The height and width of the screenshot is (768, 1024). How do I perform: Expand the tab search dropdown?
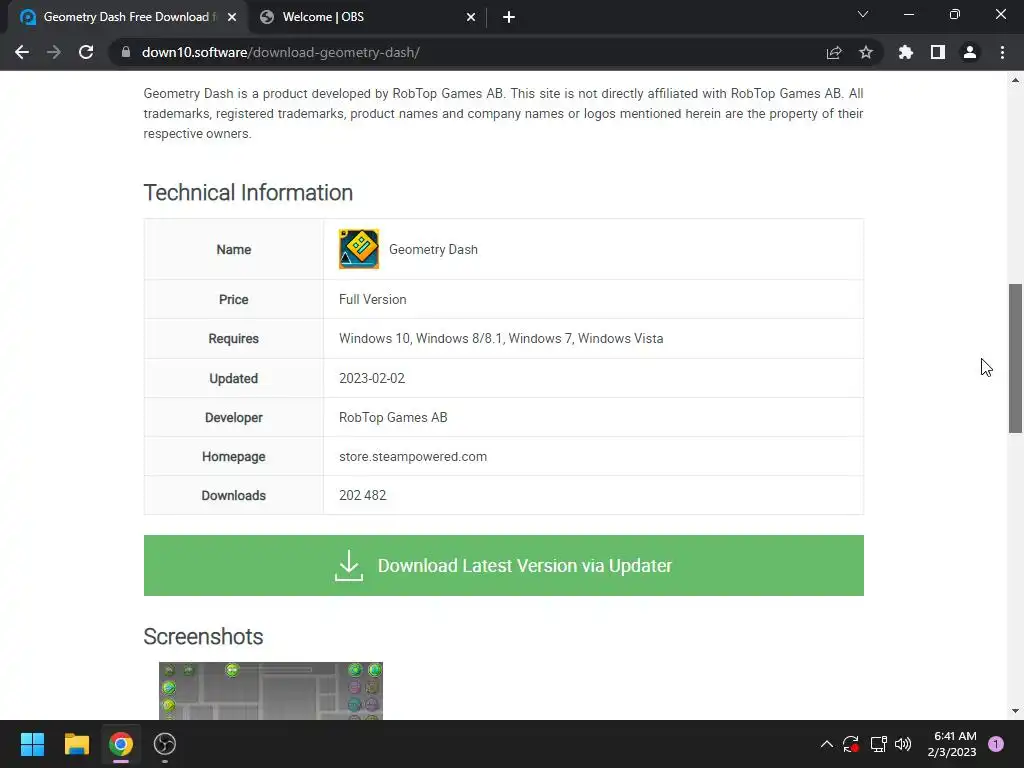click(x=863, y=14)
